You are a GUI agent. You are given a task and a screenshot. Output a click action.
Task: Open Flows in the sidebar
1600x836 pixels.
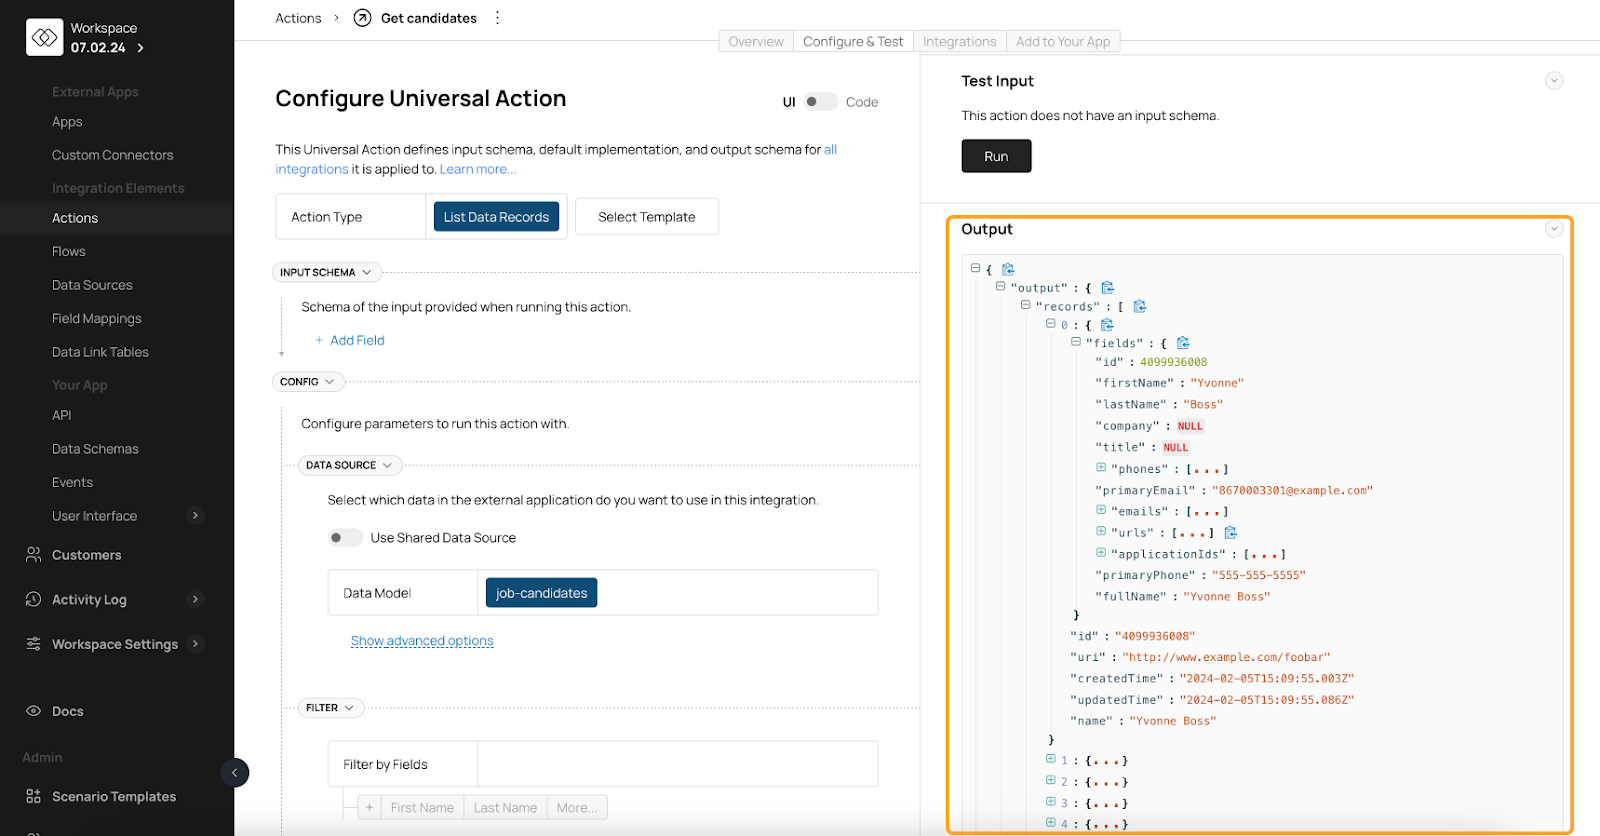(68, 251)
